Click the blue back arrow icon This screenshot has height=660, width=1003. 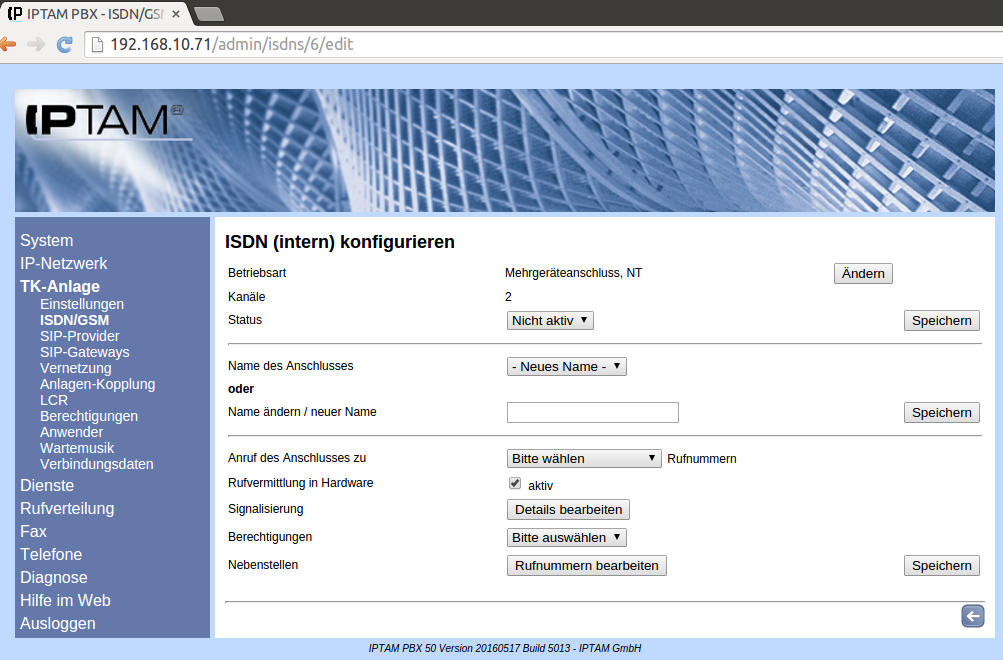(972, 616)
